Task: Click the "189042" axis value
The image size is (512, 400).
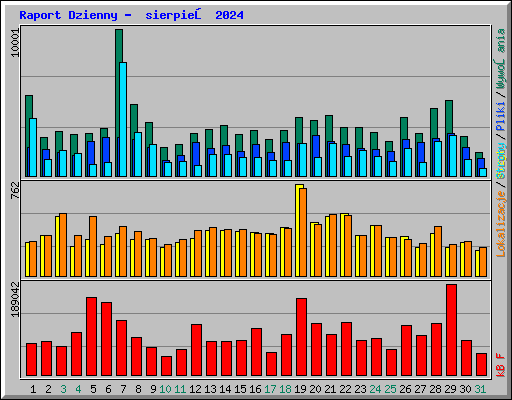Action: 15,299
